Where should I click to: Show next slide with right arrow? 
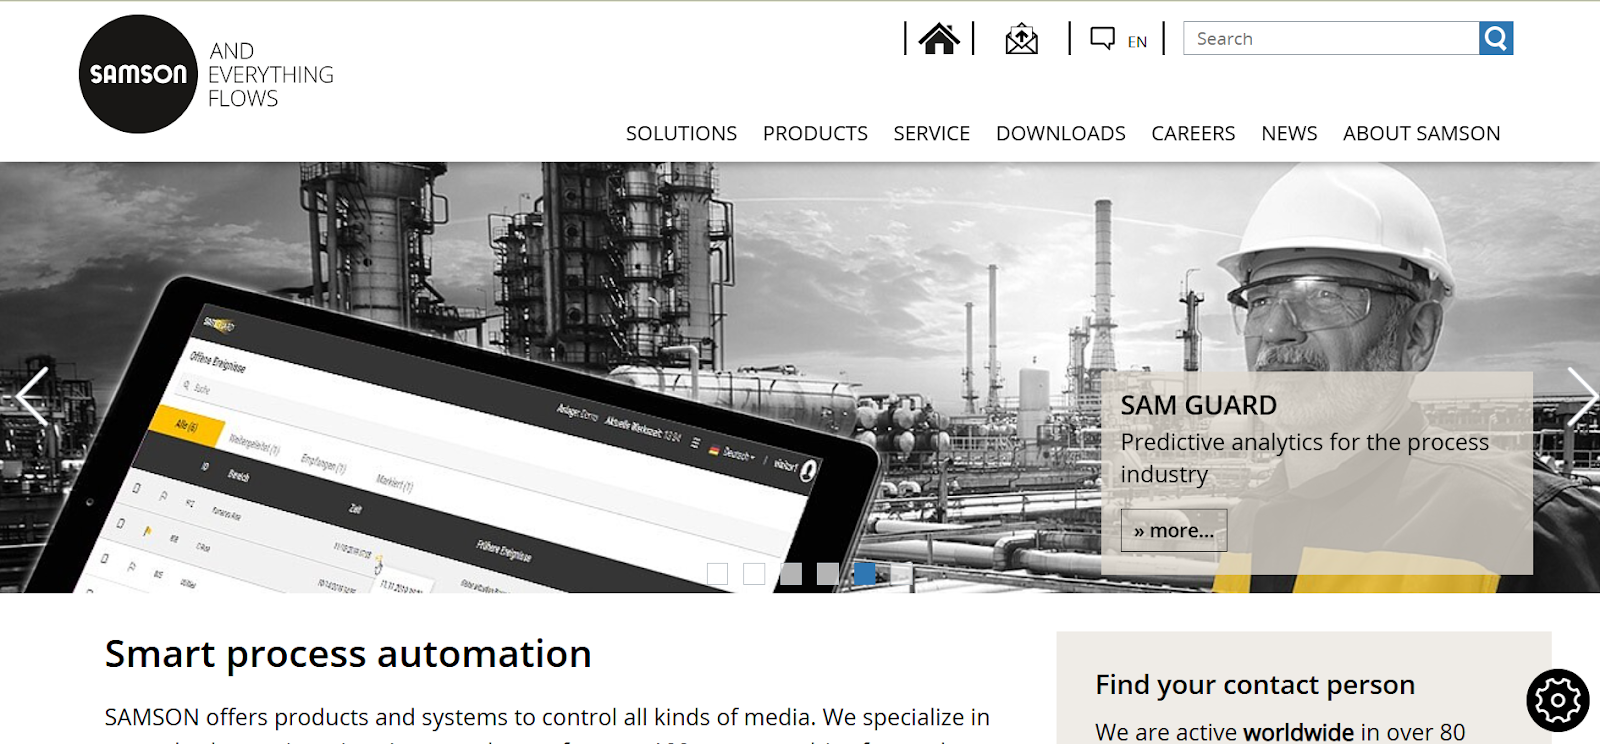point(1581,396)
